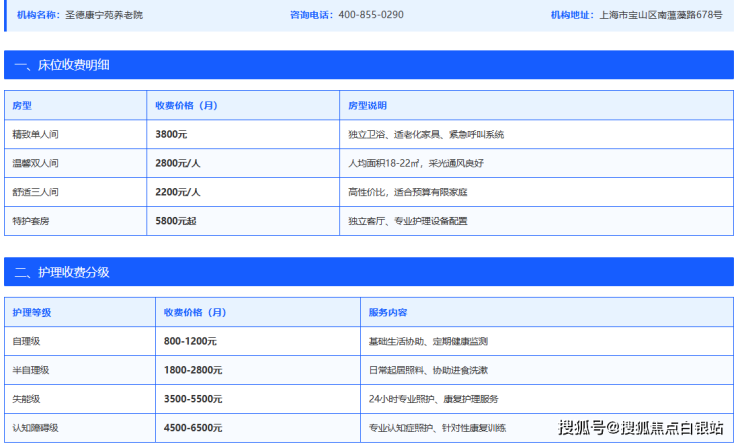
Task: Click the 咨询电话 label
Action: point(309,15)
